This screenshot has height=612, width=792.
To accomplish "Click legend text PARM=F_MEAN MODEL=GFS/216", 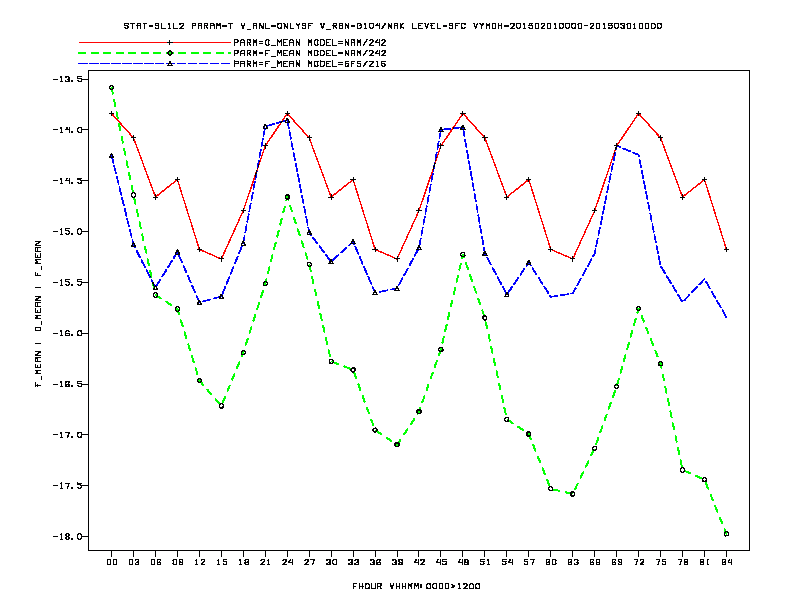I will click(x=310, y=64).
